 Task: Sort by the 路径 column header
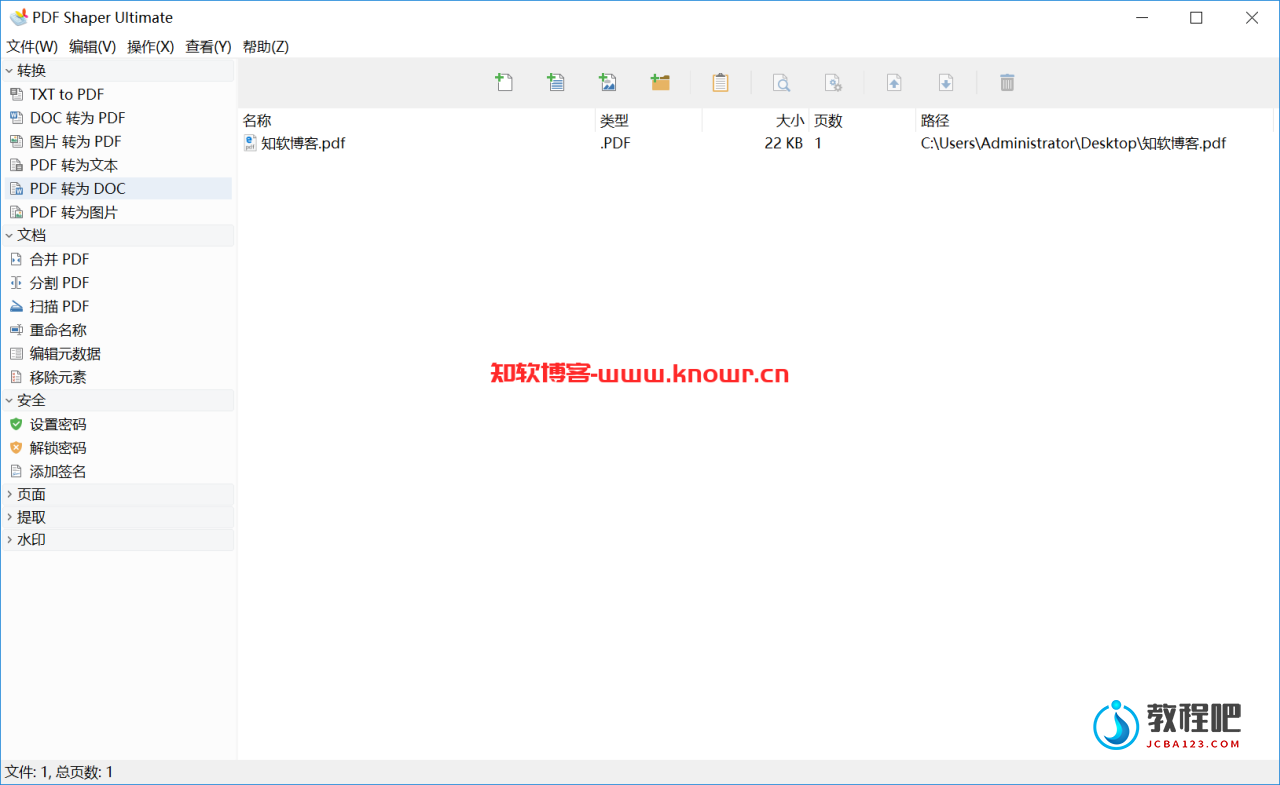[x=1095, y=121]
